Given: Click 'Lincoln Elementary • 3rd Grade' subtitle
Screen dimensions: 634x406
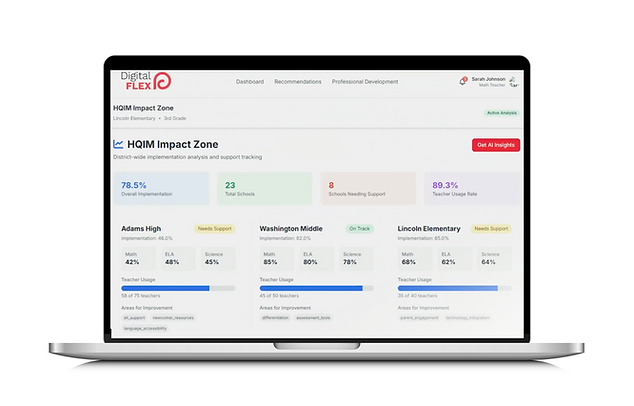Looking at the screenshot, I should 150,118.
